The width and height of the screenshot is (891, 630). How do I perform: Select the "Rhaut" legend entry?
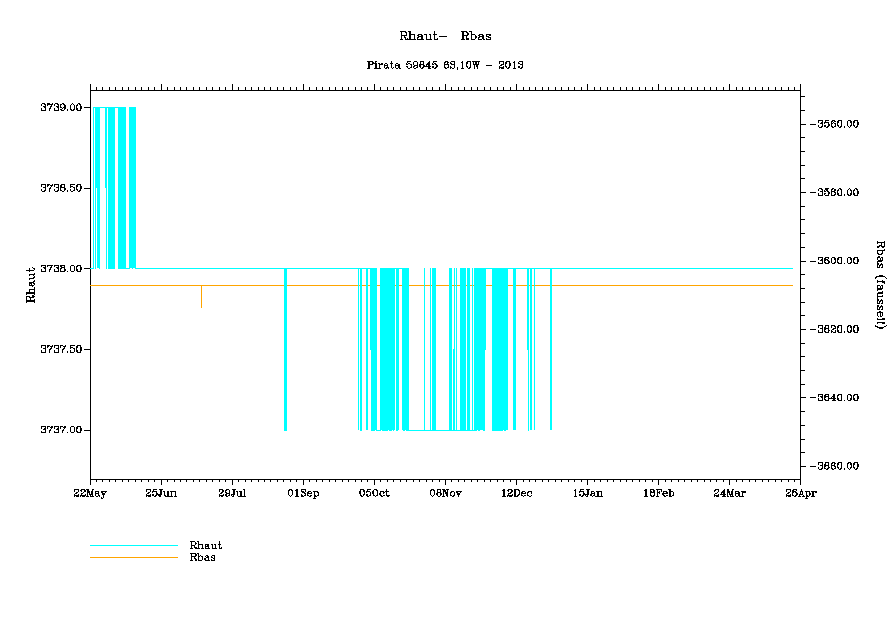(206, 545)
